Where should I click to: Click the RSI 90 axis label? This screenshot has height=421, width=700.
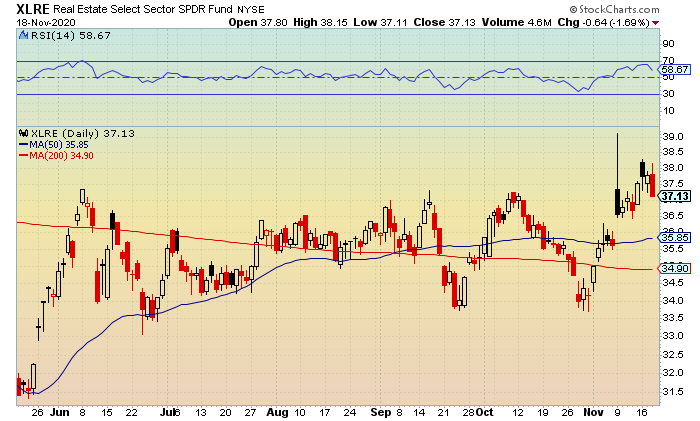pos(668,44)
